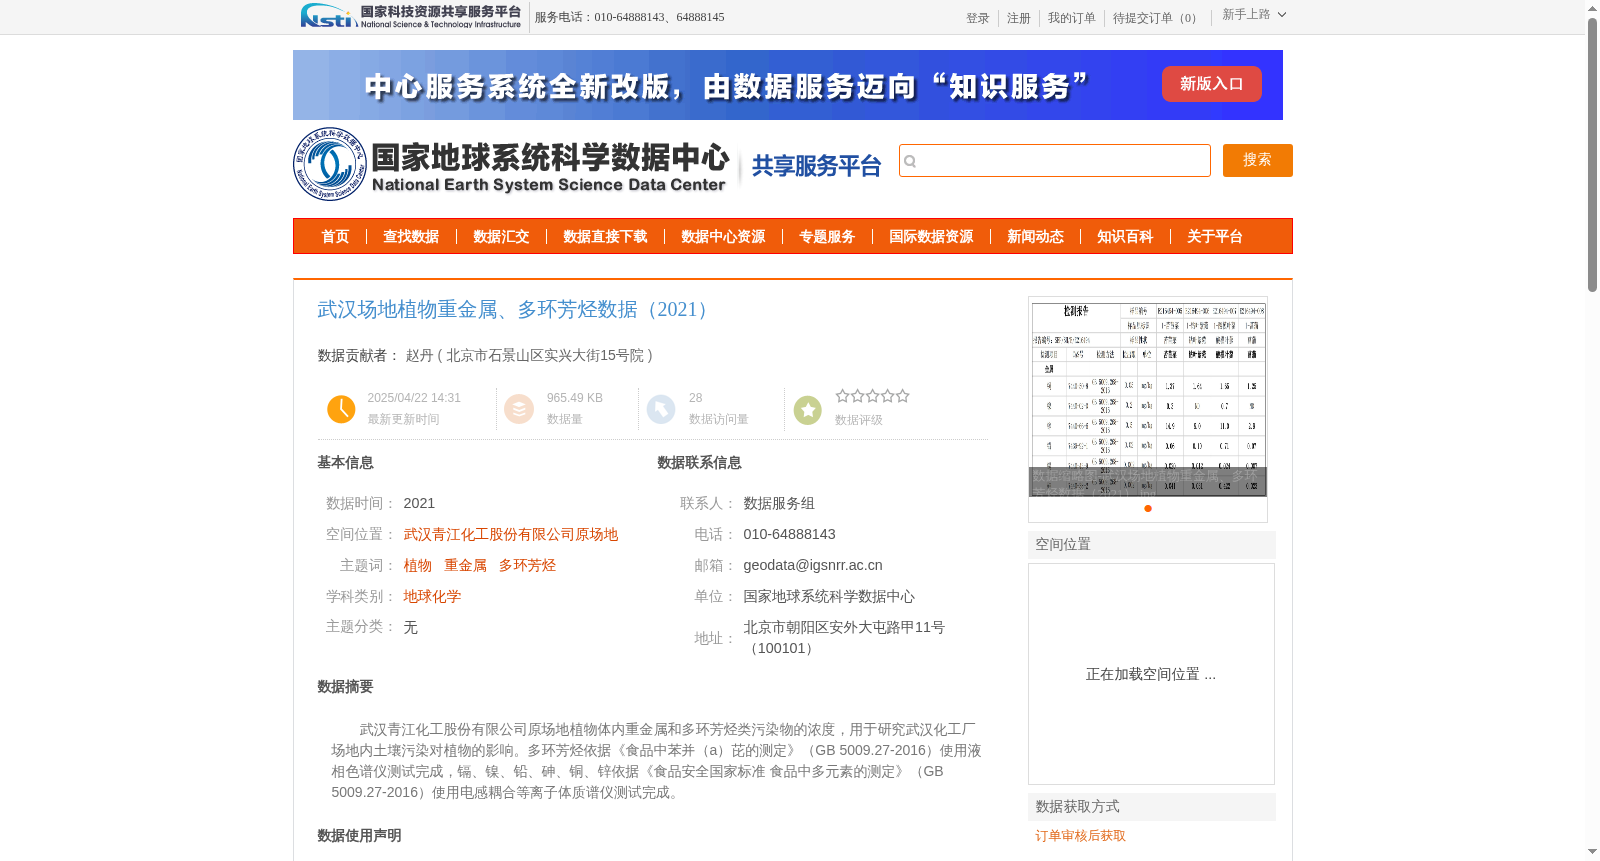Open the 数据直接下载 menu item
This screenshot has height=861, width=1600.
coord(605,237)
